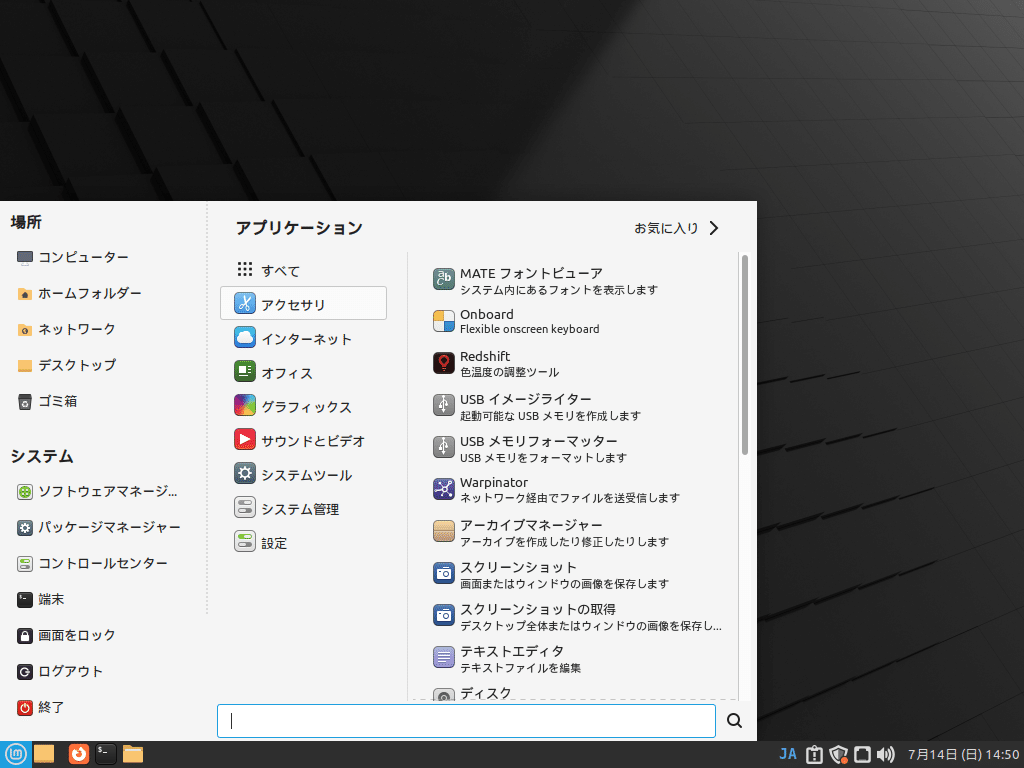
Task: Click 画面をロック
Action: (x=66, y=635)
